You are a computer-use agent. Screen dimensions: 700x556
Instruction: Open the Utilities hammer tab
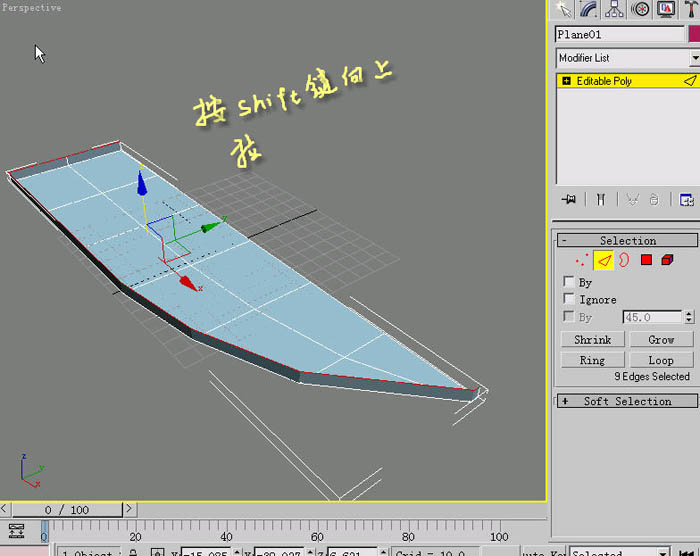pos(690,9)
